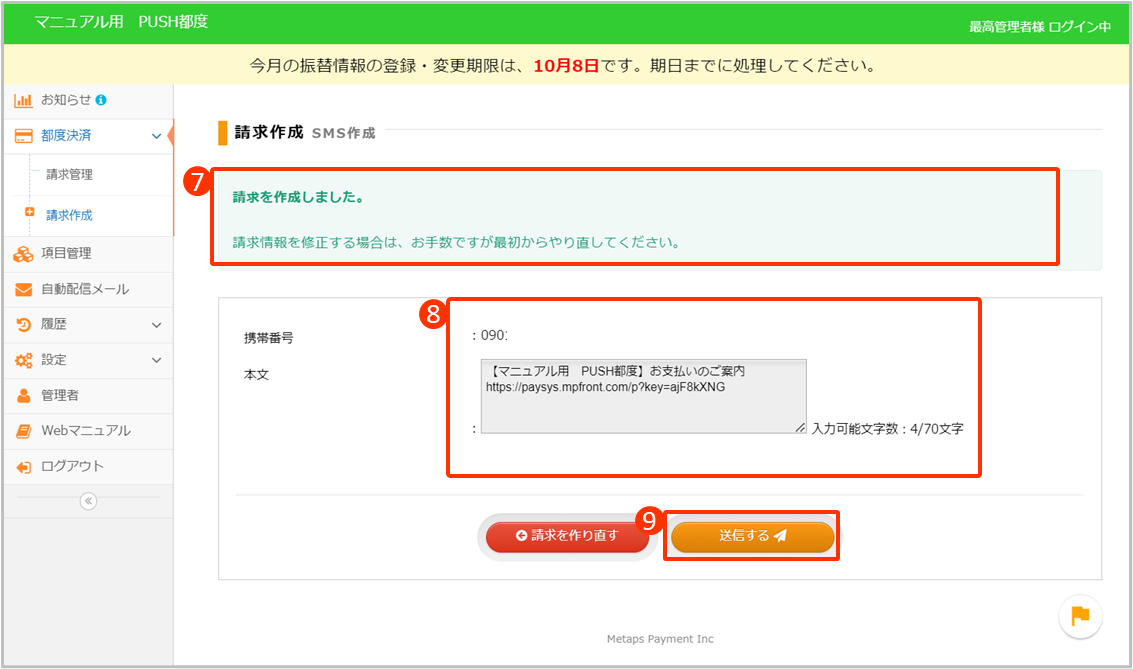This screenshot has width=1133, height=669.
Task: Click the お知らせ bar chart icon
Action: pos(24,100)
